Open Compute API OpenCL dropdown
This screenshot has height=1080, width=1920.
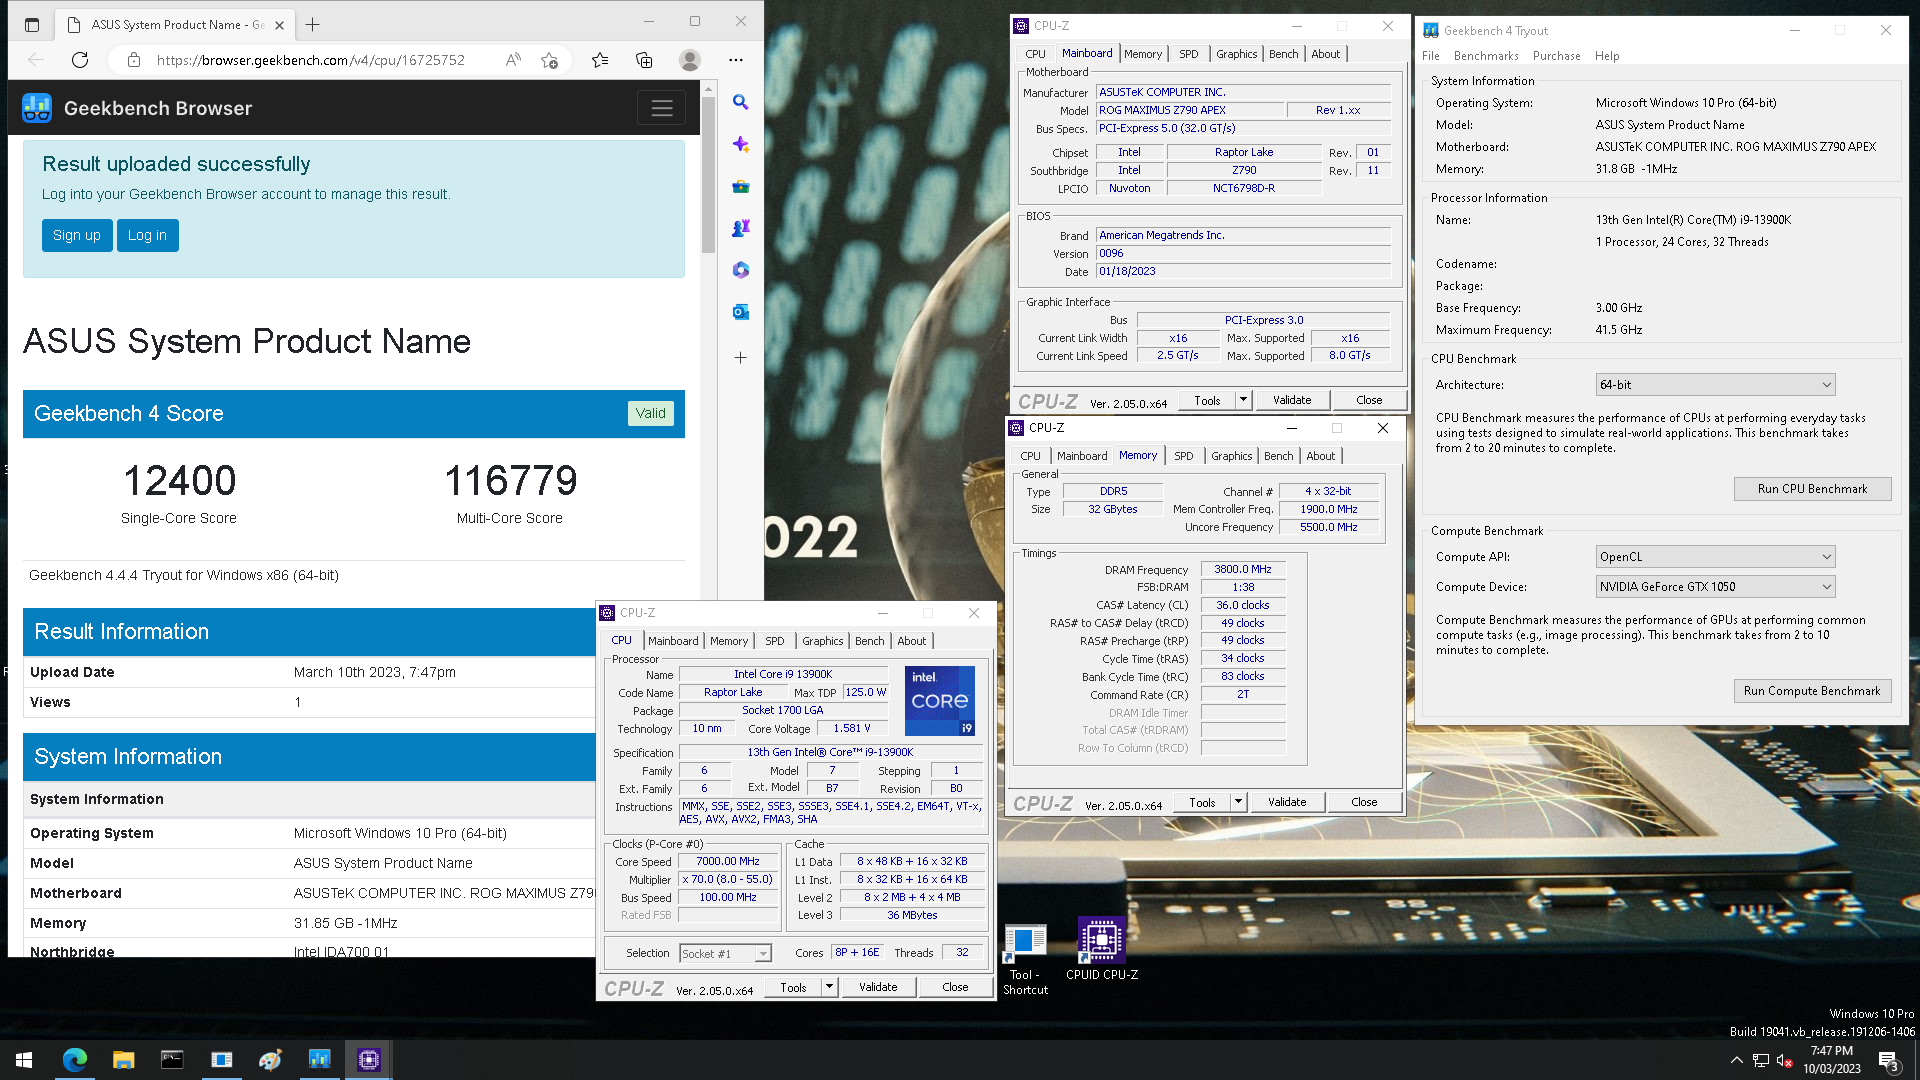point(1715,557)
